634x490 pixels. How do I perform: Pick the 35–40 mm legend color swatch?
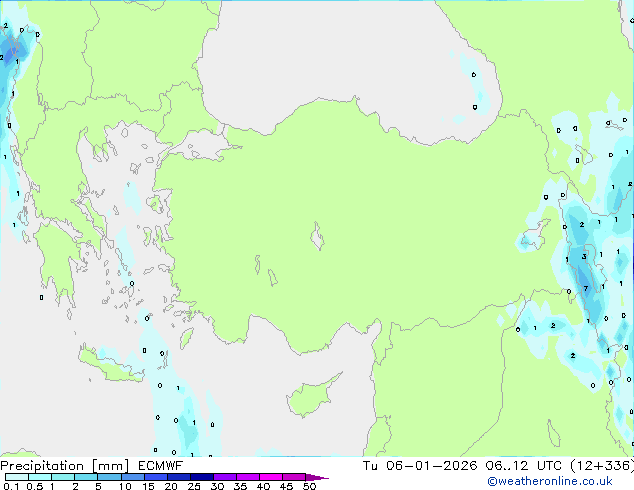pyautogui.click(x=247, y=477)
